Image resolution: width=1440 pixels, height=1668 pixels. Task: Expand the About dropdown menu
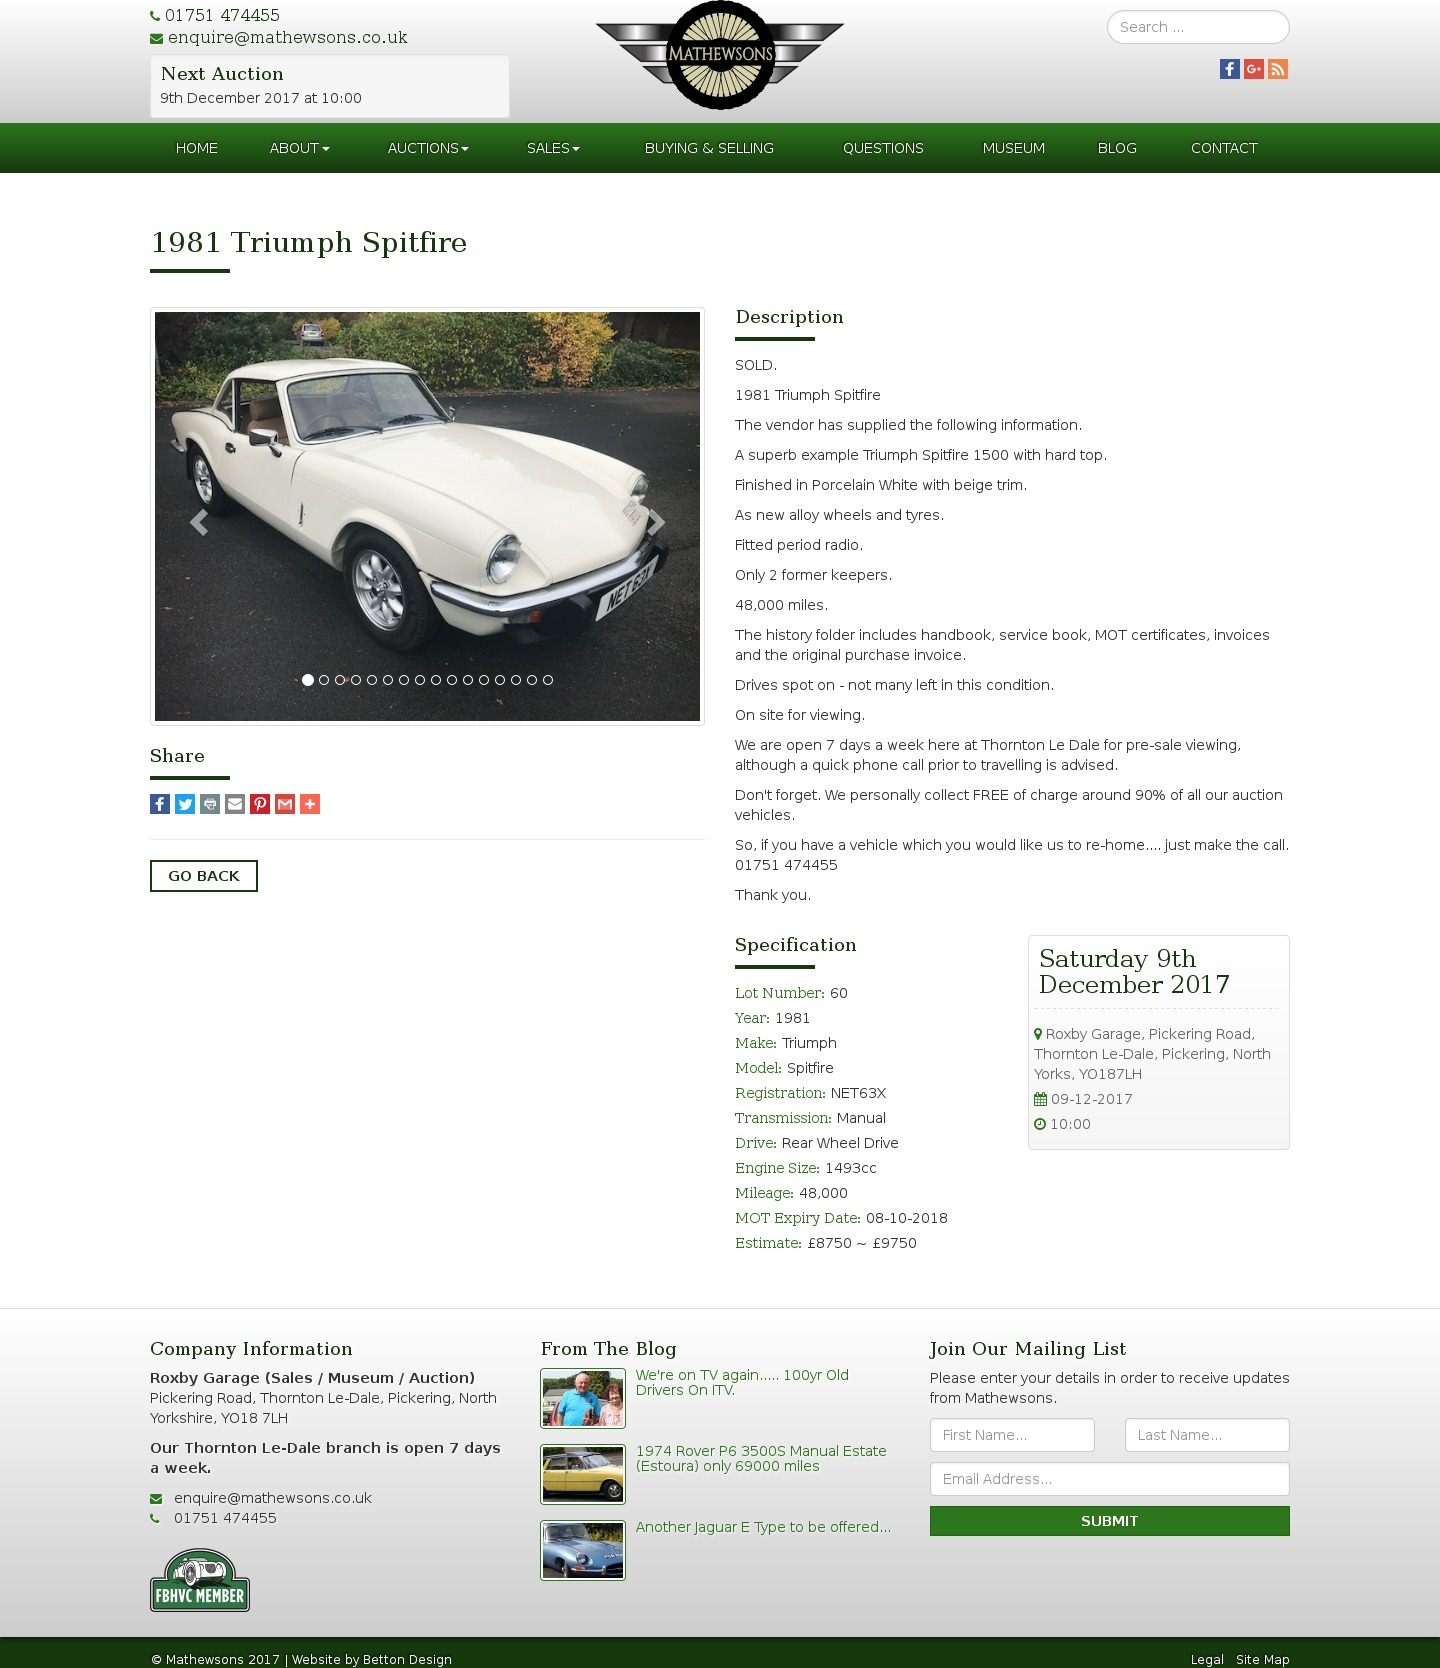[299, 148]
